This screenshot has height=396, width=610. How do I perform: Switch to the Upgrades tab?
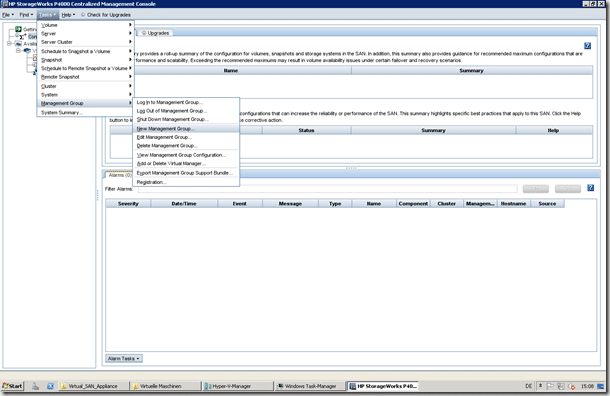[x=155, y=33]
